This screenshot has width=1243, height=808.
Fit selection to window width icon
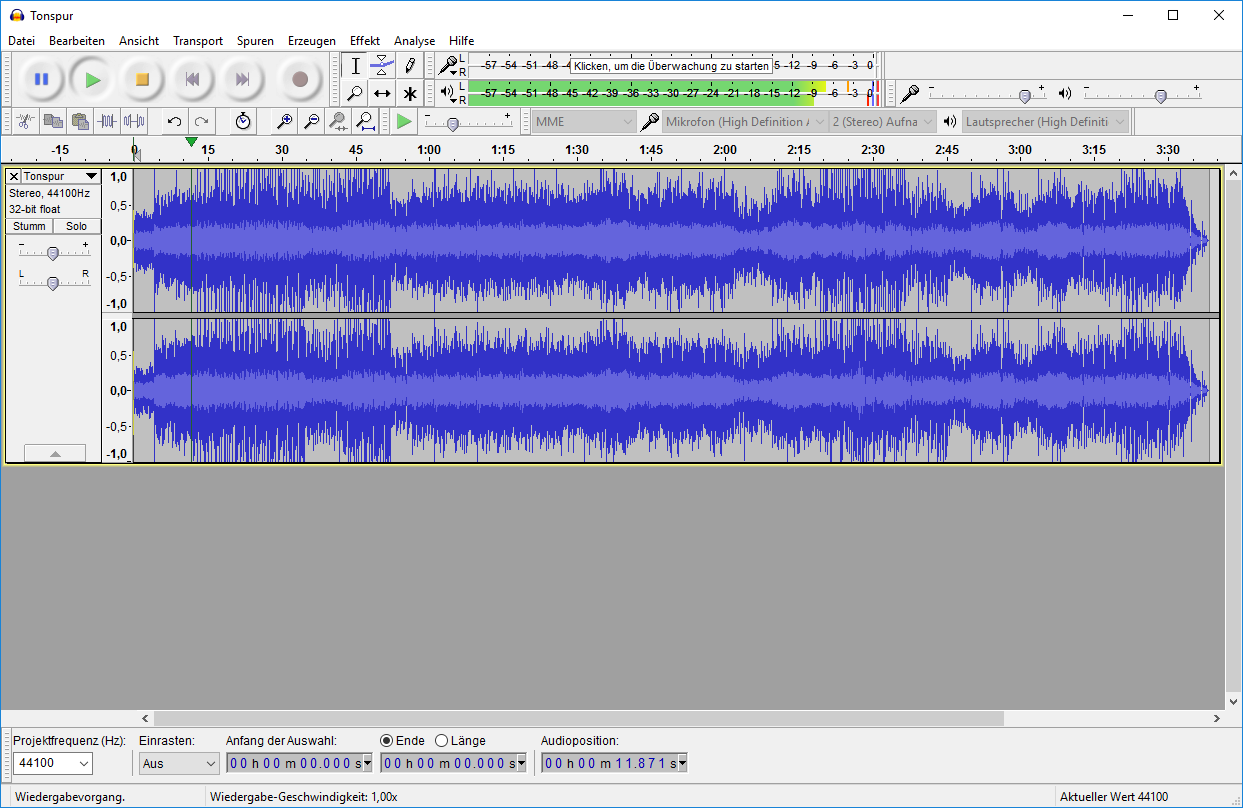point(339,121)
